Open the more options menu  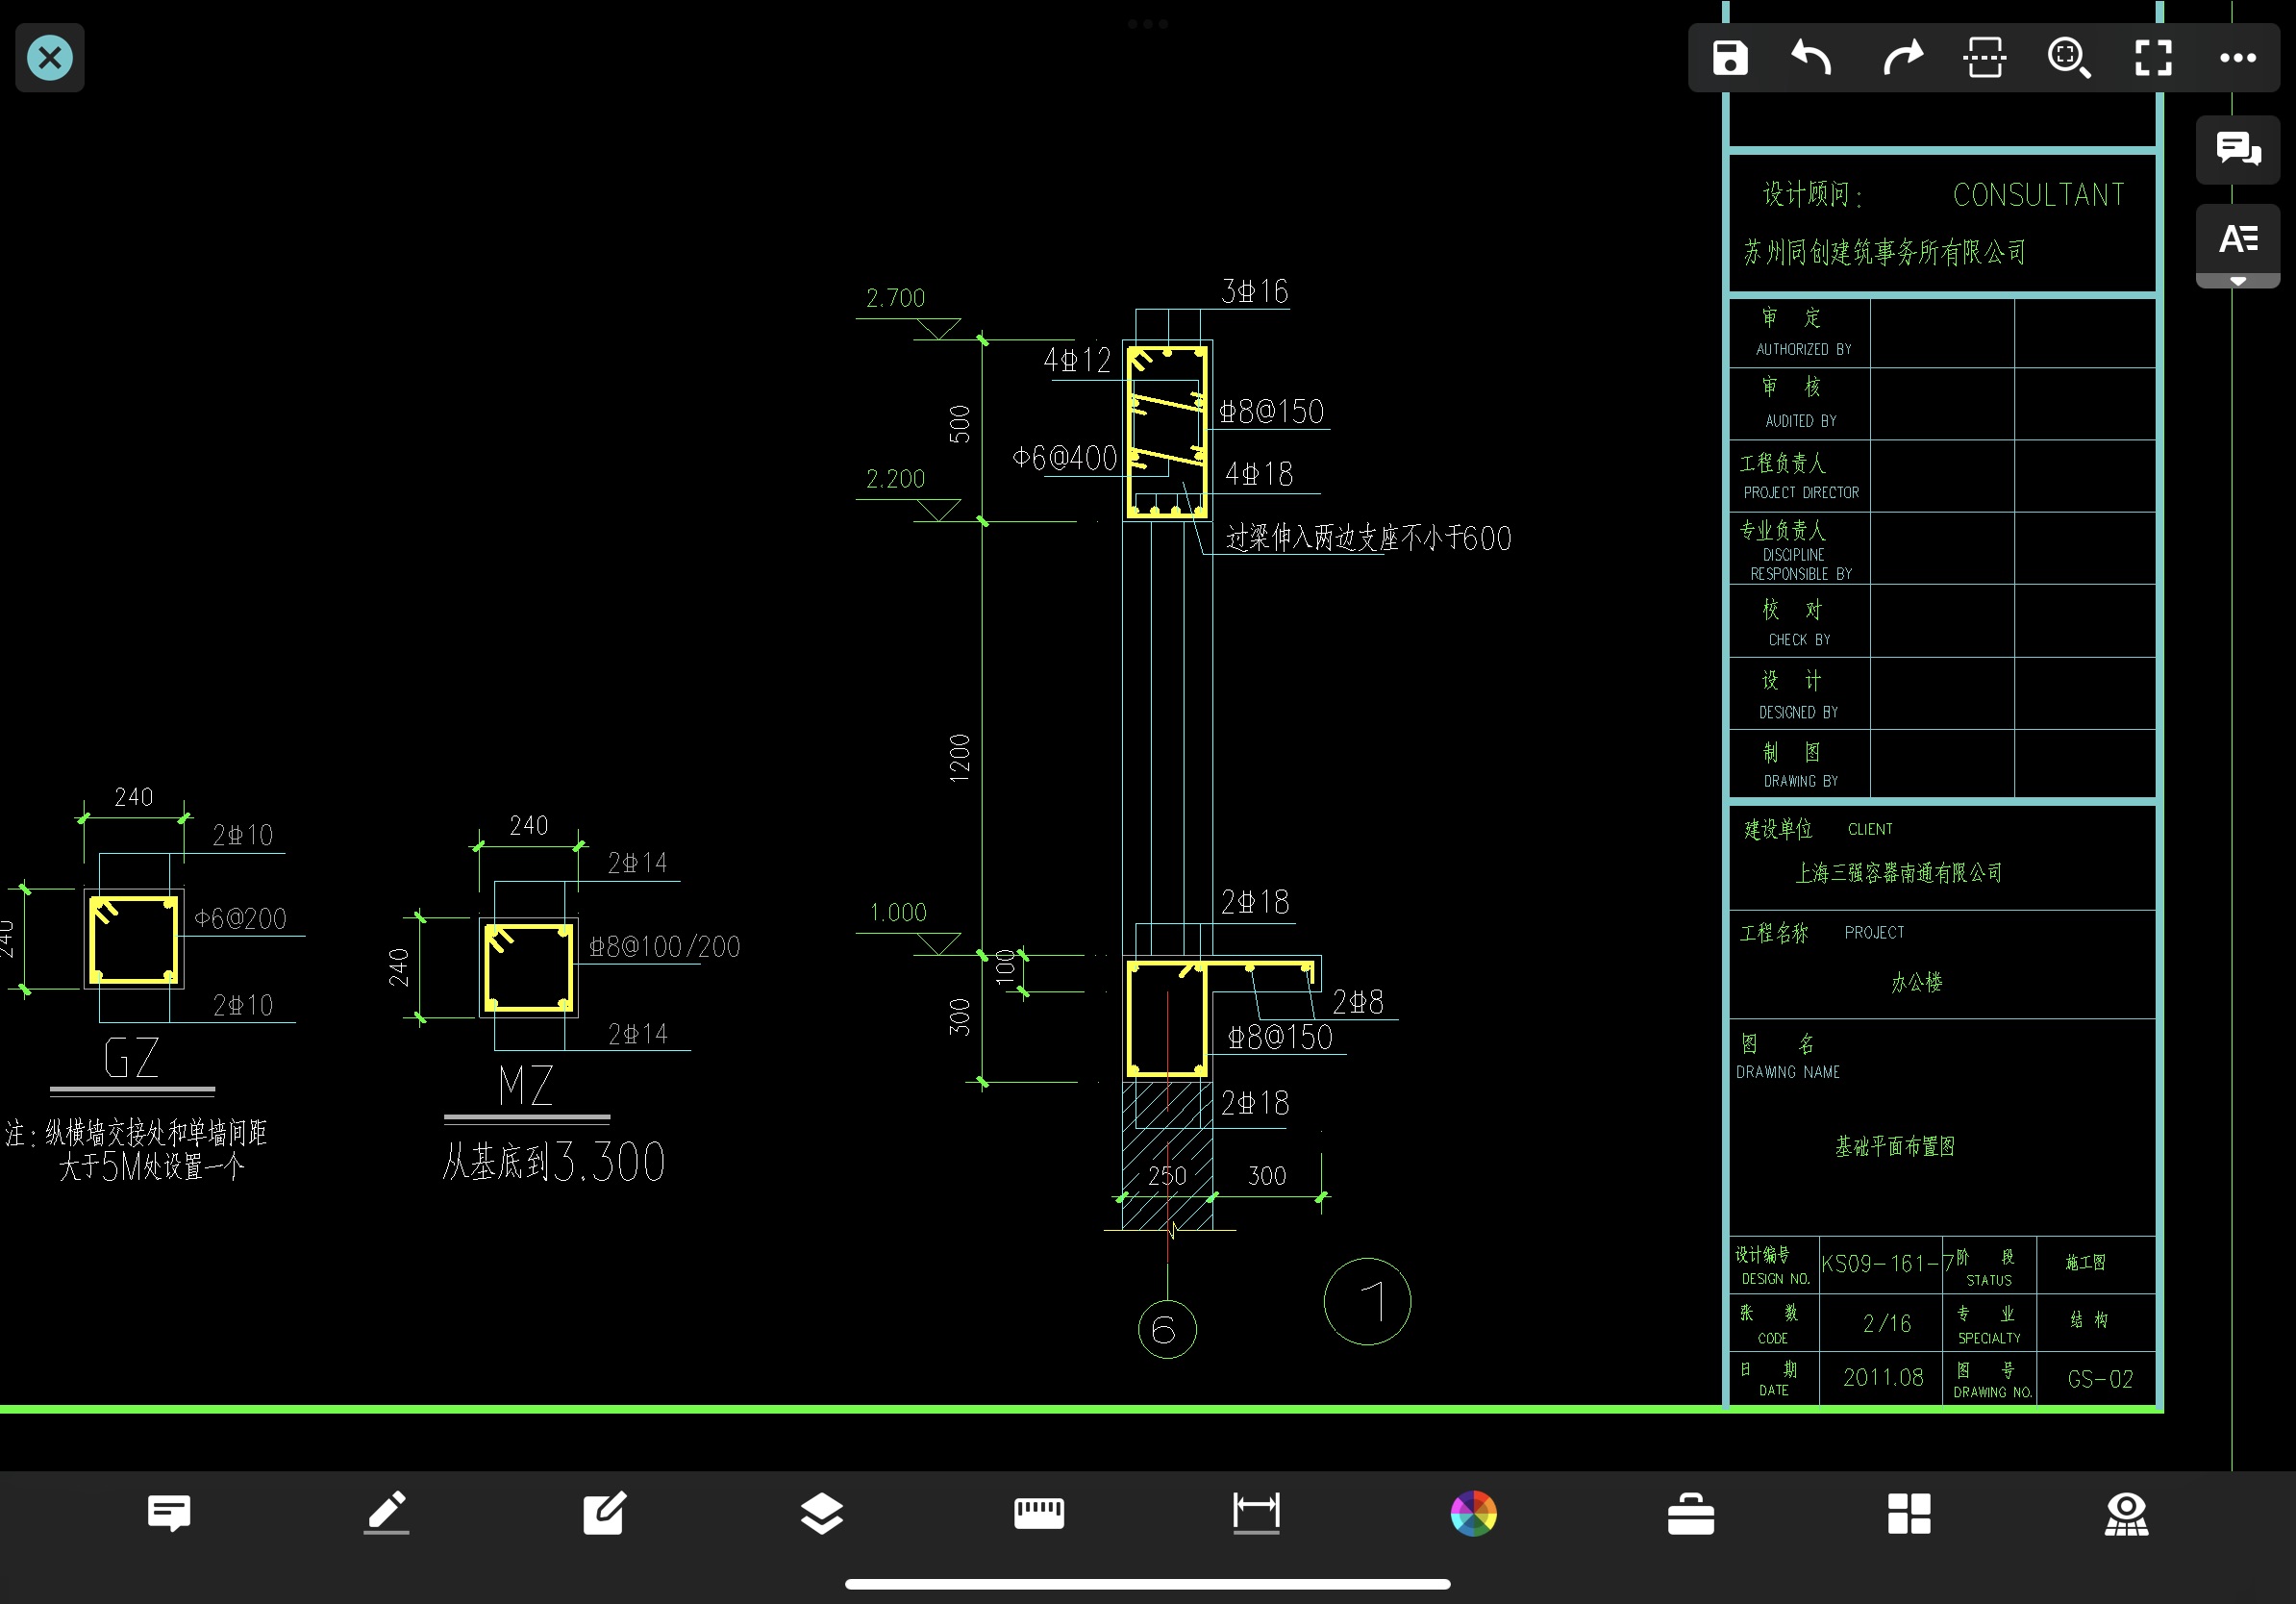tap(2238, 57)
